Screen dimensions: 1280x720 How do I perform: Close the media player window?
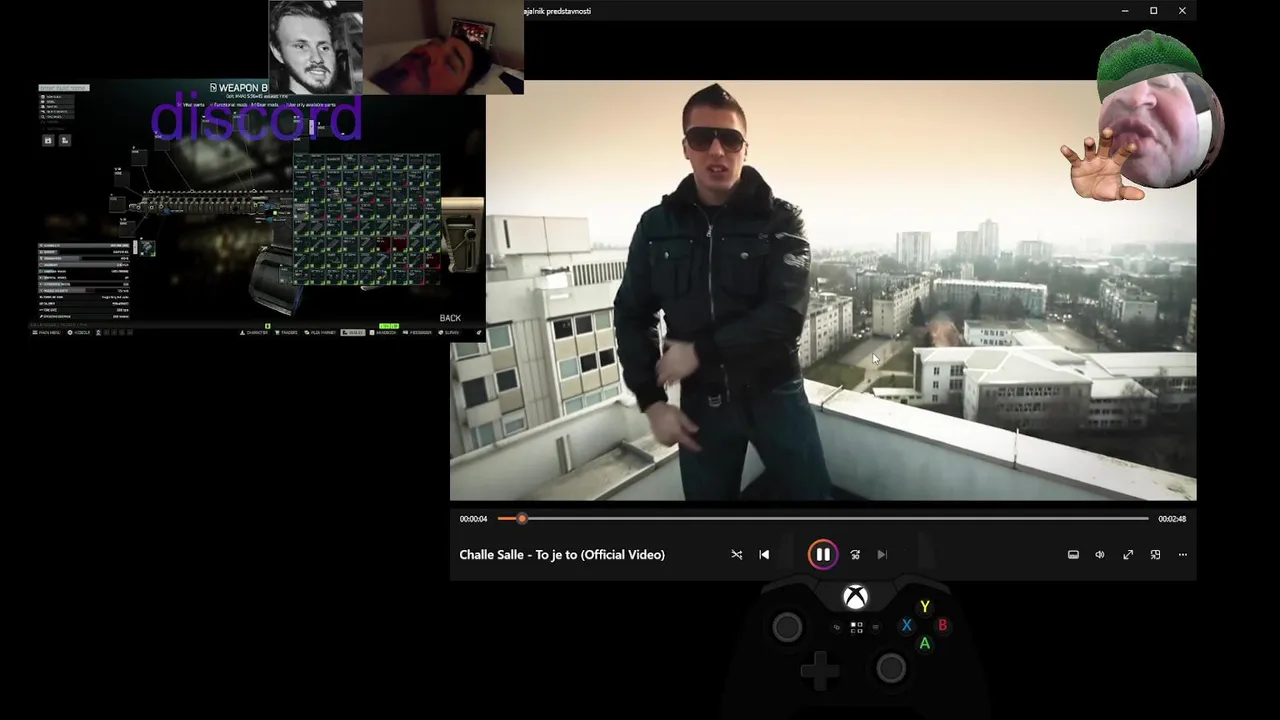1182,11
